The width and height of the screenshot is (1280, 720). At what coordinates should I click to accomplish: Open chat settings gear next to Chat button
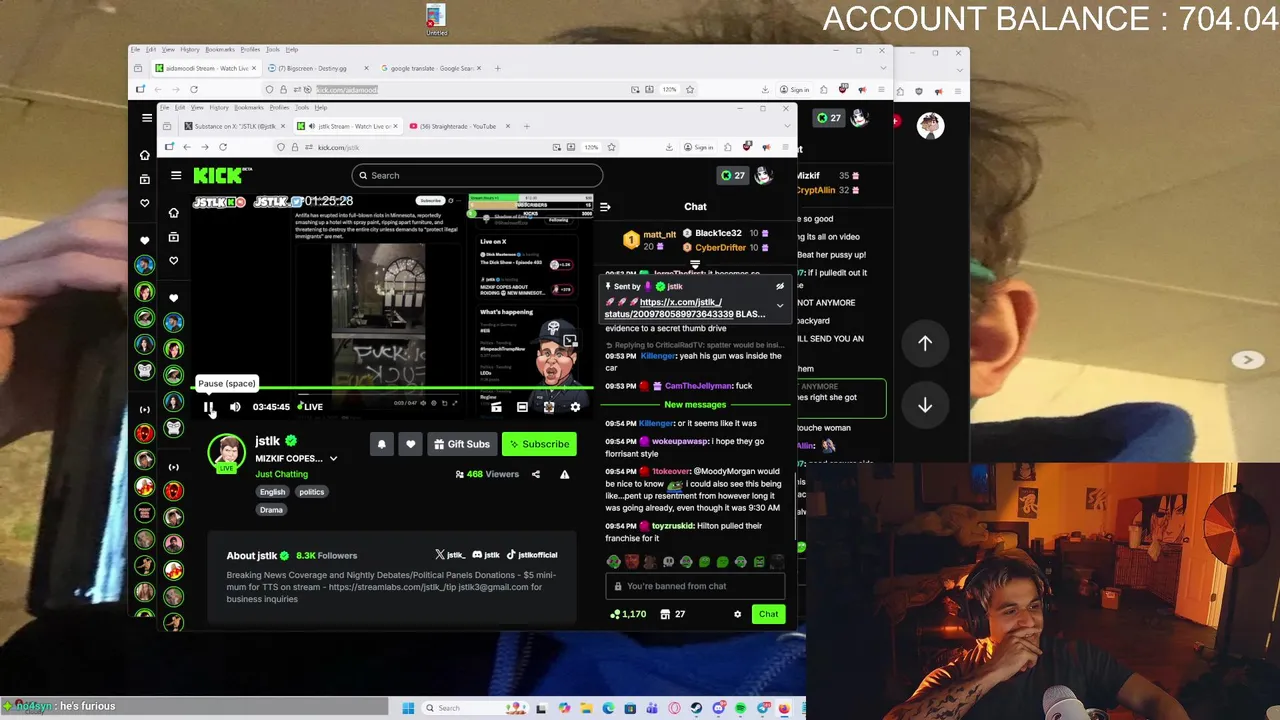click(737, 614)
